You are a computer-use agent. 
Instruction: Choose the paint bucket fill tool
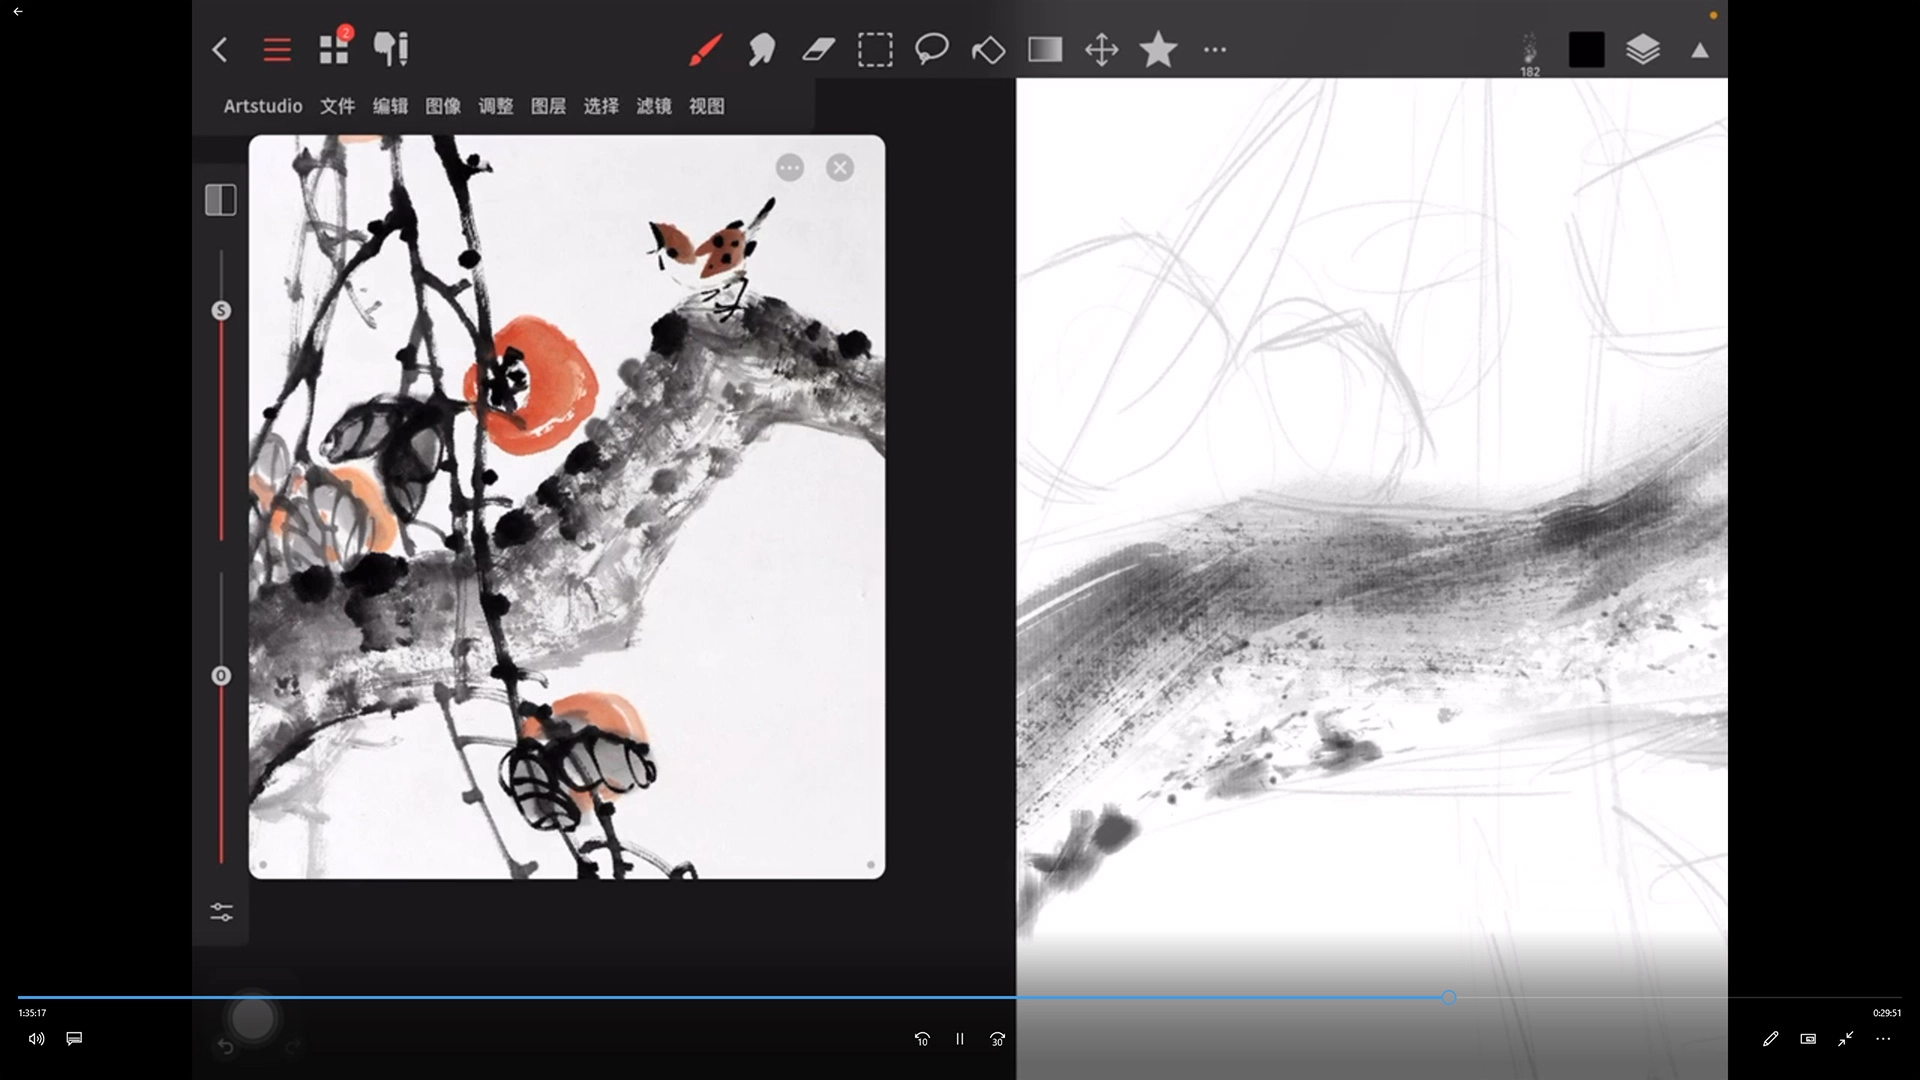tap(988, 49)
